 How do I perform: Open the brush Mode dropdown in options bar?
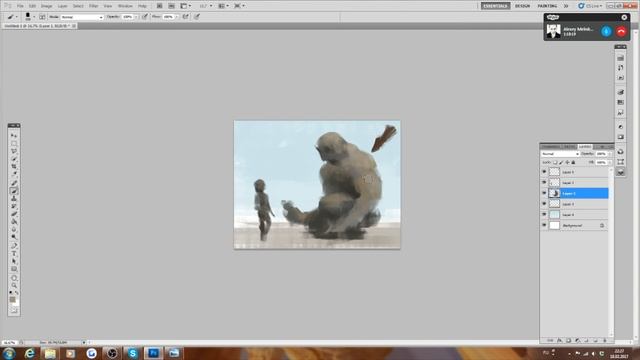click(x=82, y=17)
